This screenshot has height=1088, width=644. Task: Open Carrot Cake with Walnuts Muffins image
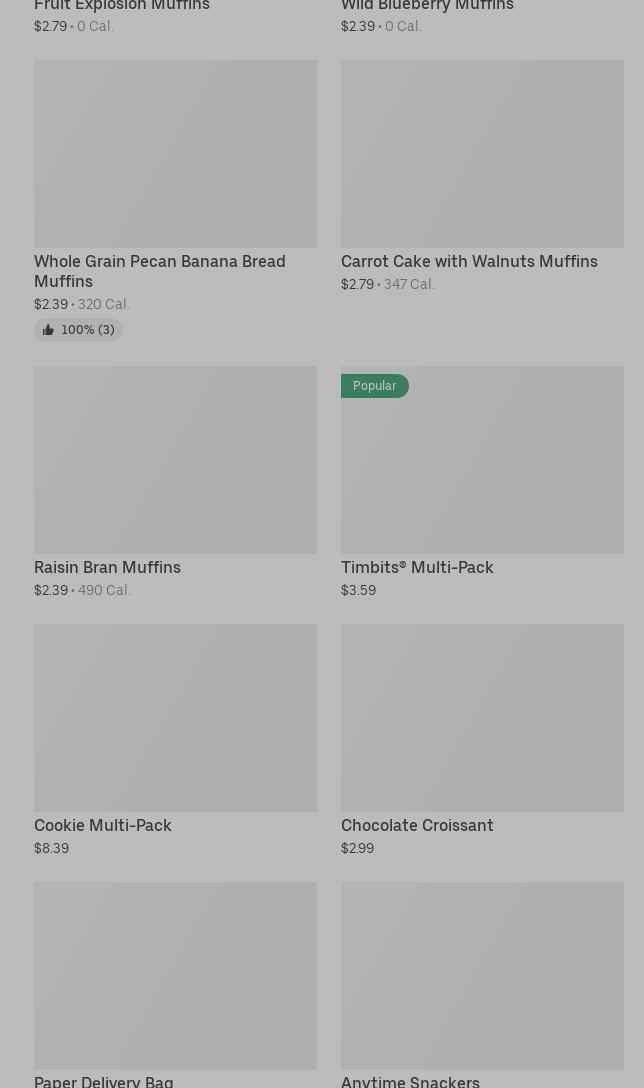point(482,154)
